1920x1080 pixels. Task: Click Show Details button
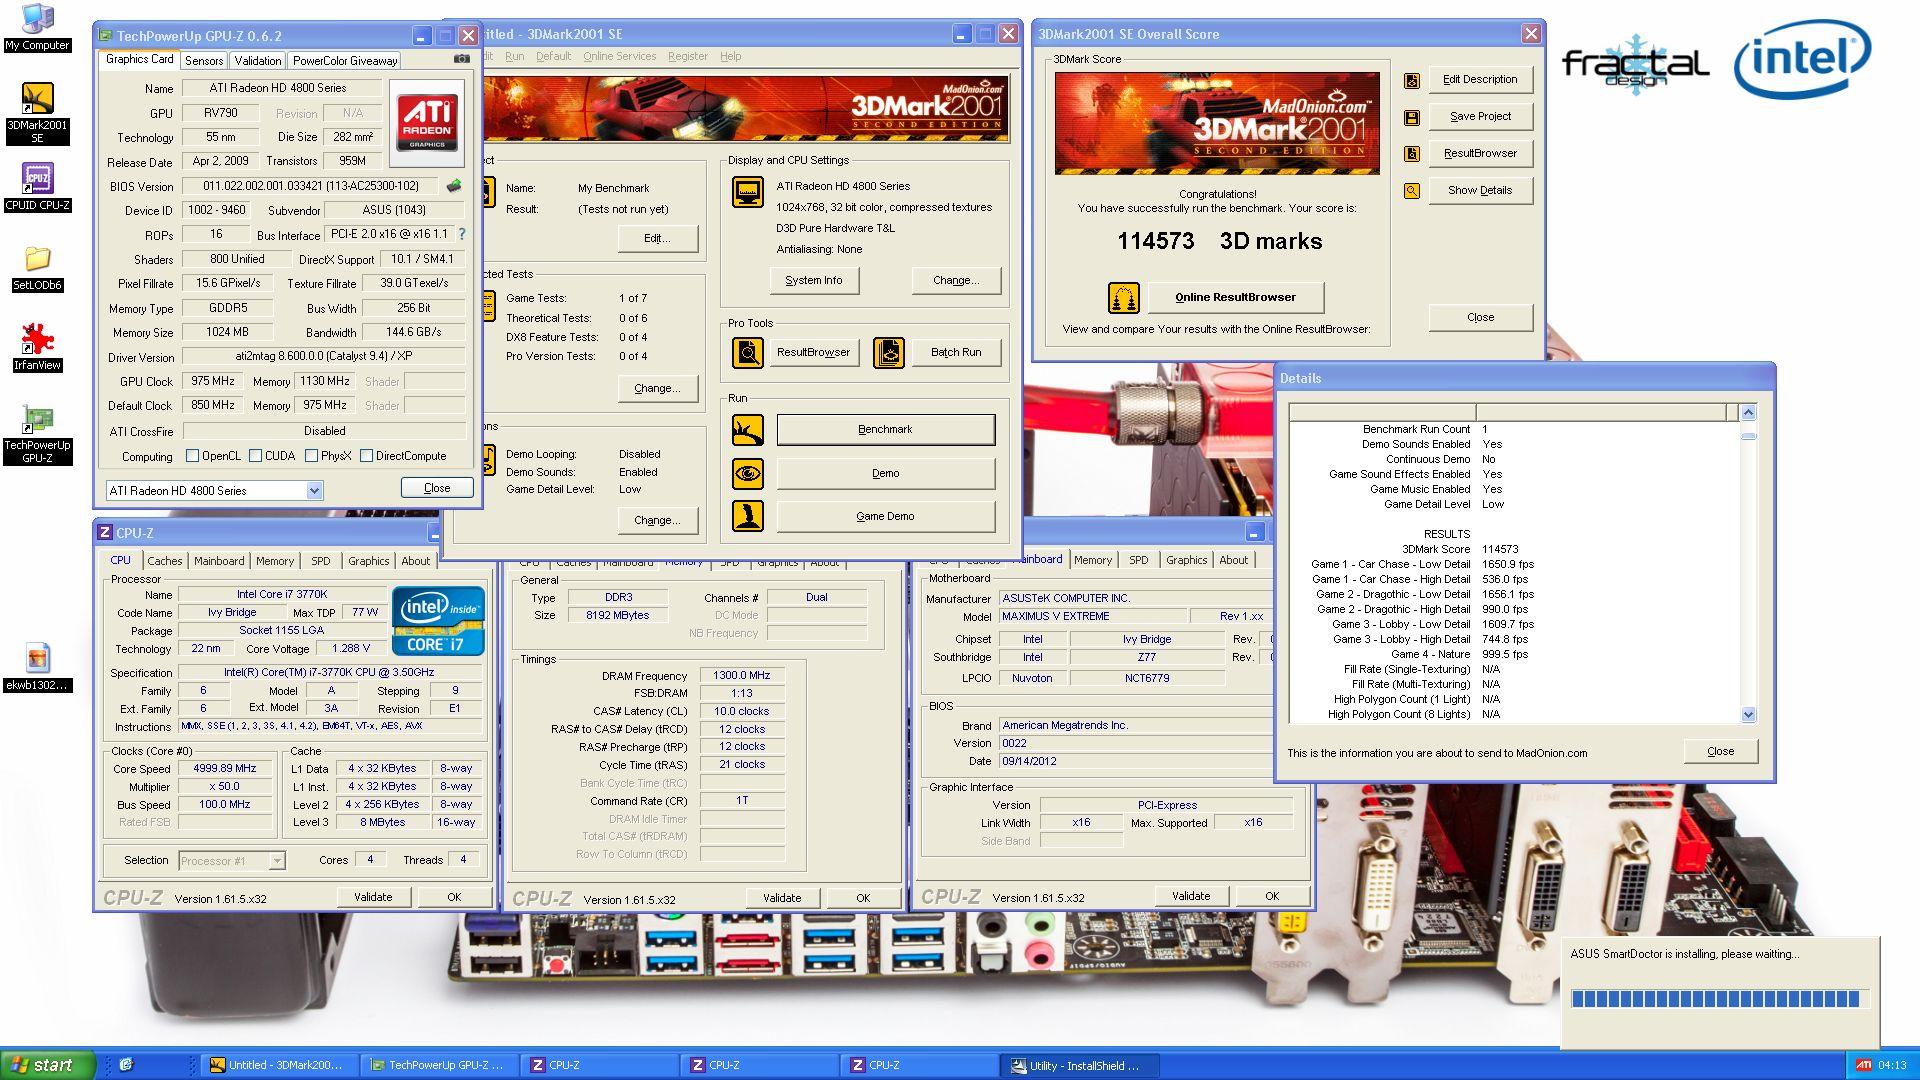click(1480, 191)
